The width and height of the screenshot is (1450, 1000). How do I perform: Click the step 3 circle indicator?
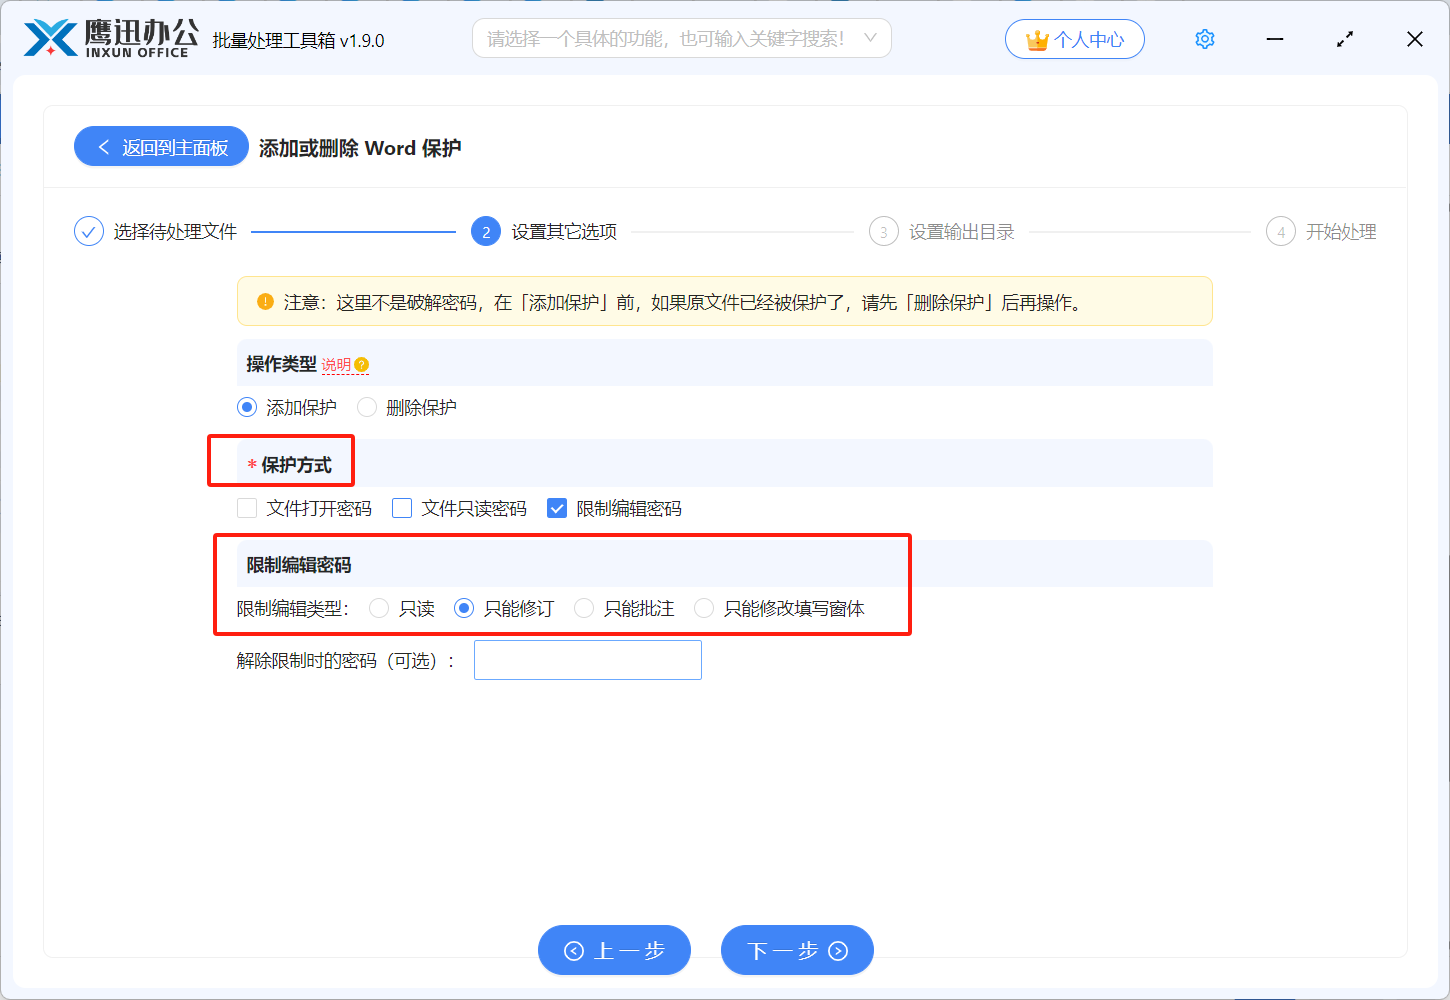click(x=883, y=232)
